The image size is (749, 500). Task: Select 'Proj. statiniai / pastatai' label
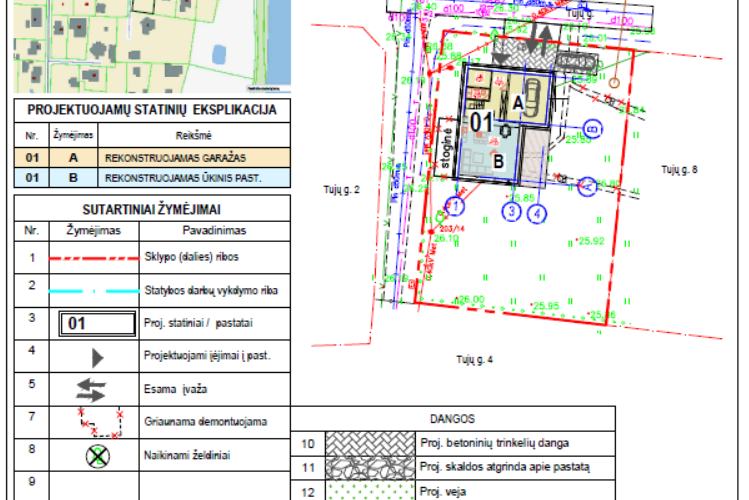click(x=198, y=323)
